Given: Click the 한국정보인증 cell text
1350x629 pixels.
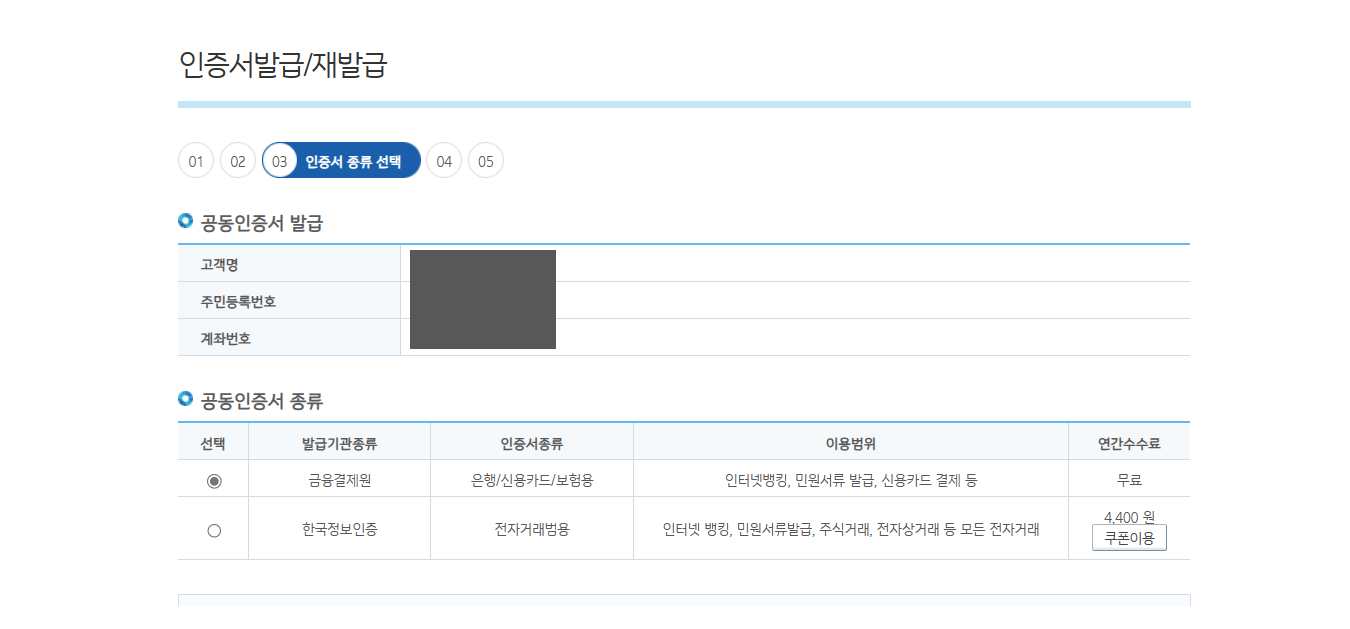Looking at the screenshot, I should point(339,530).
